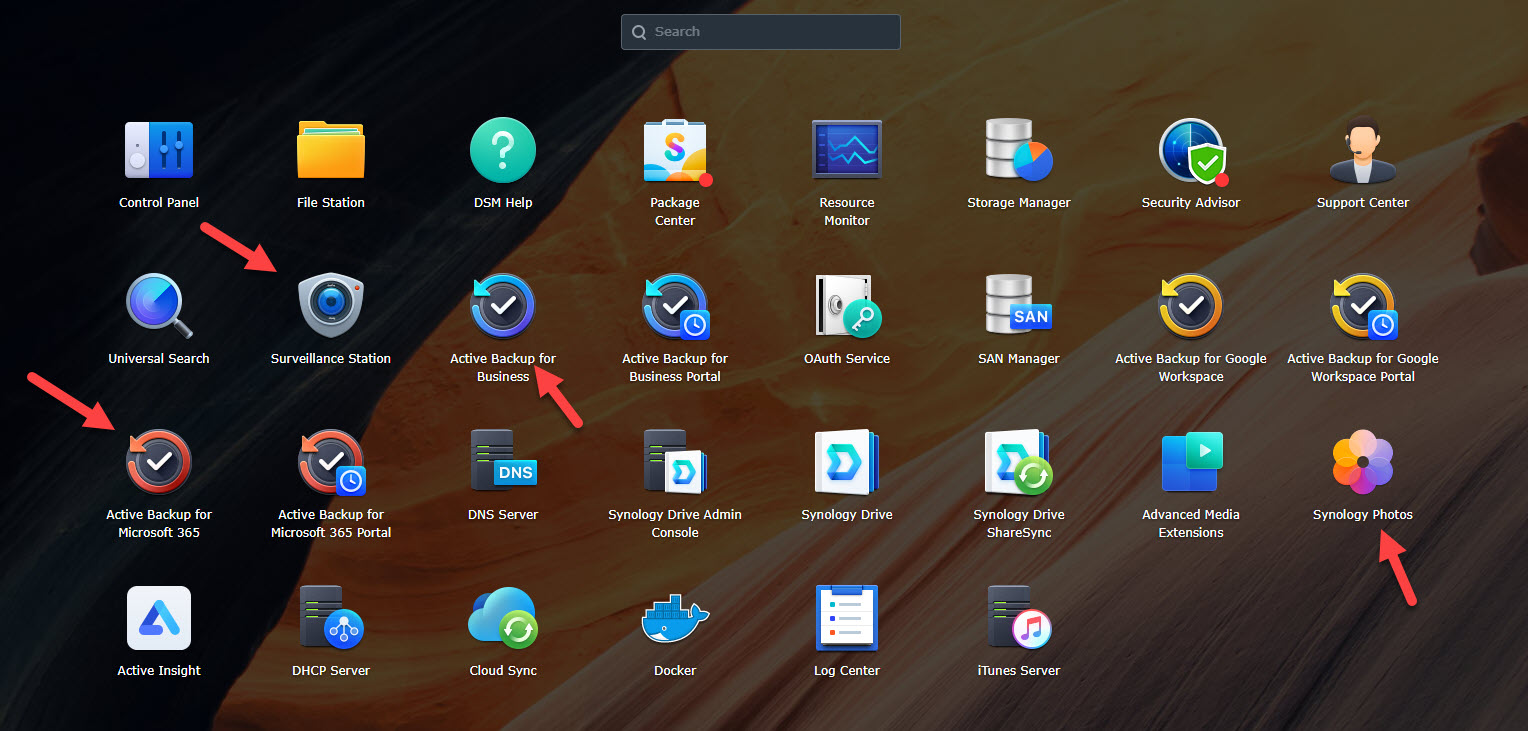Launch SAN Manager
The height and width of the screenshot is (731, 1528).
[1019, 306]
